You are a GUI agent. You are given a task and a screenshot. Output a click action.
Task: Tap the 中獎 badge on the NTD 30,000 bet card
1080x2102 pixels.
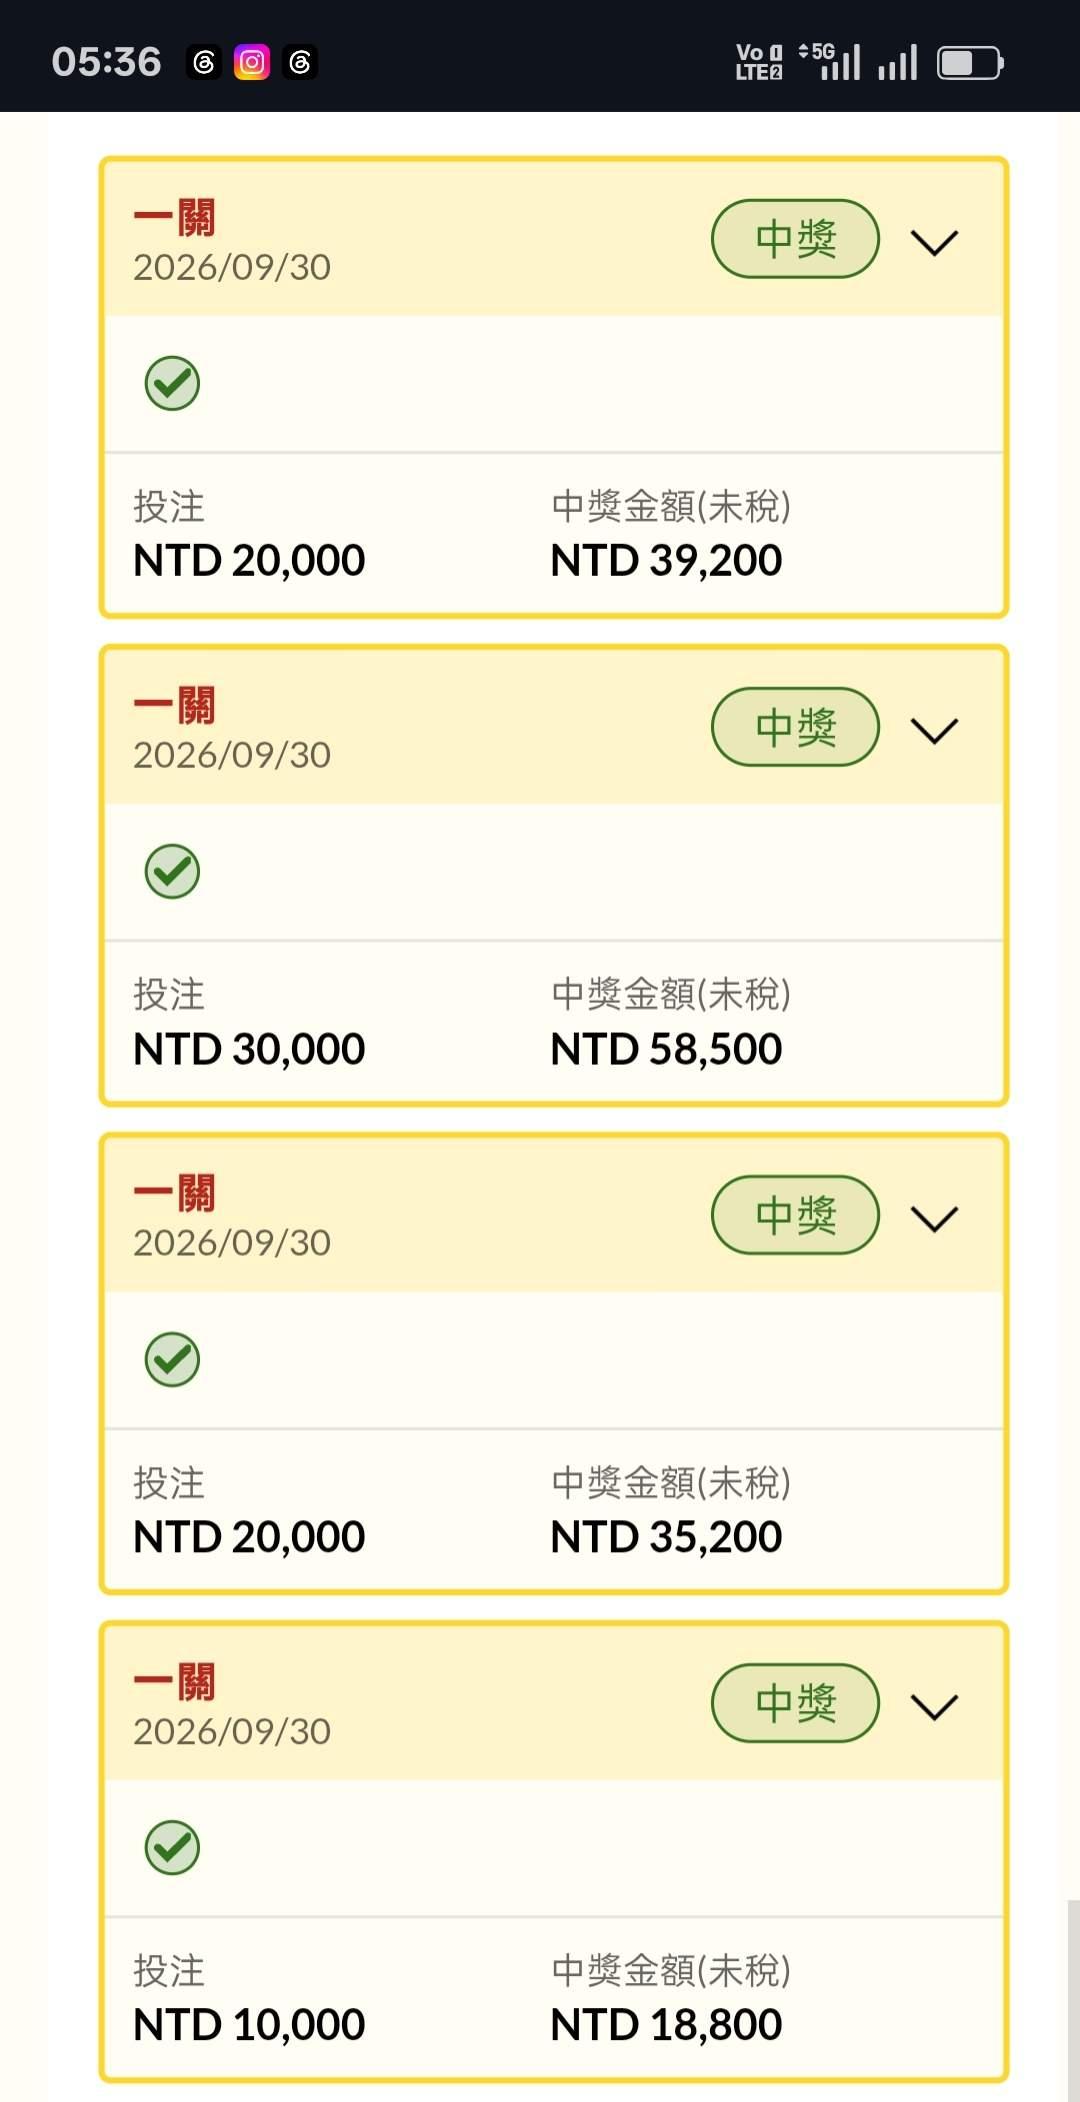pos(795,727)
